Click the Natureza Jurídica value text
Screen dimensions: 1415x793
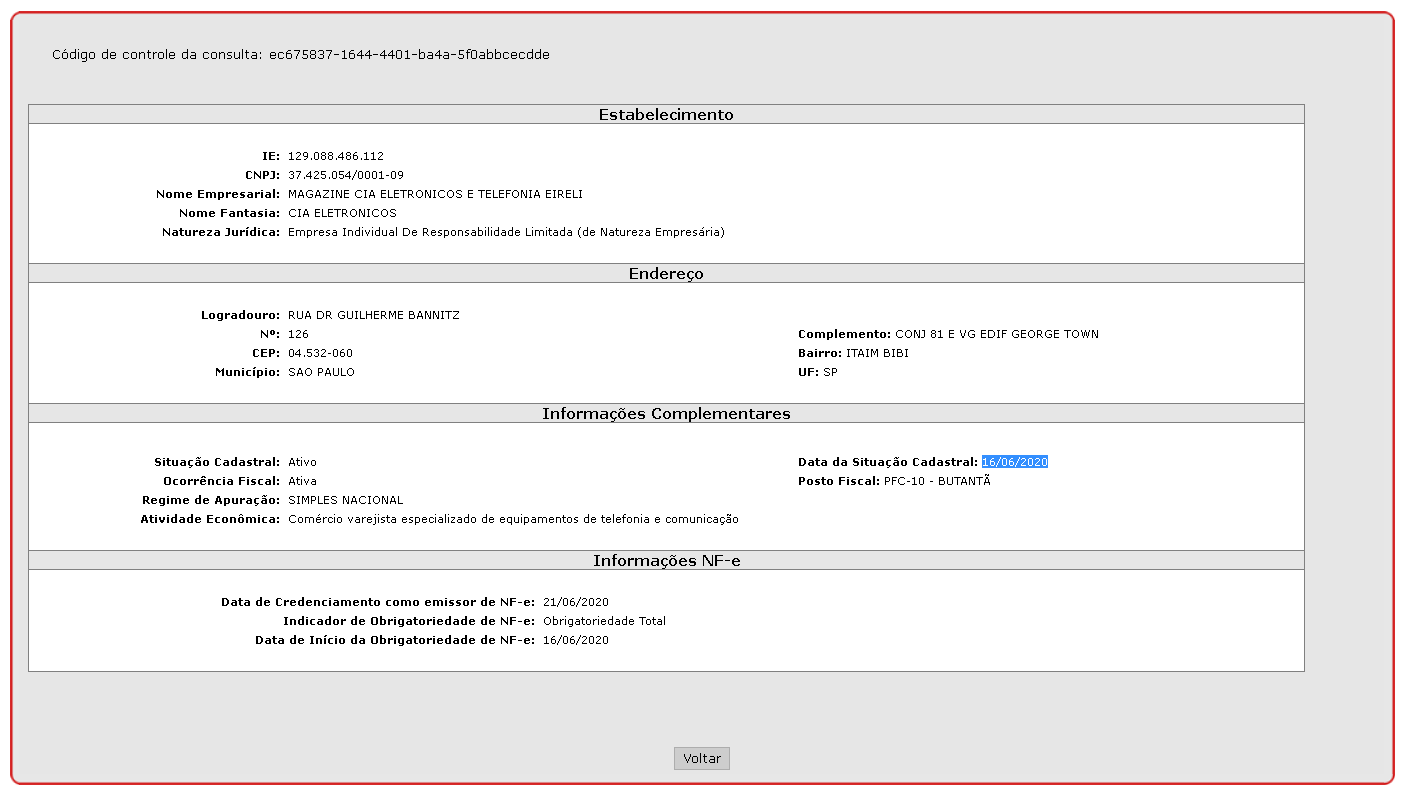point(506,232)
